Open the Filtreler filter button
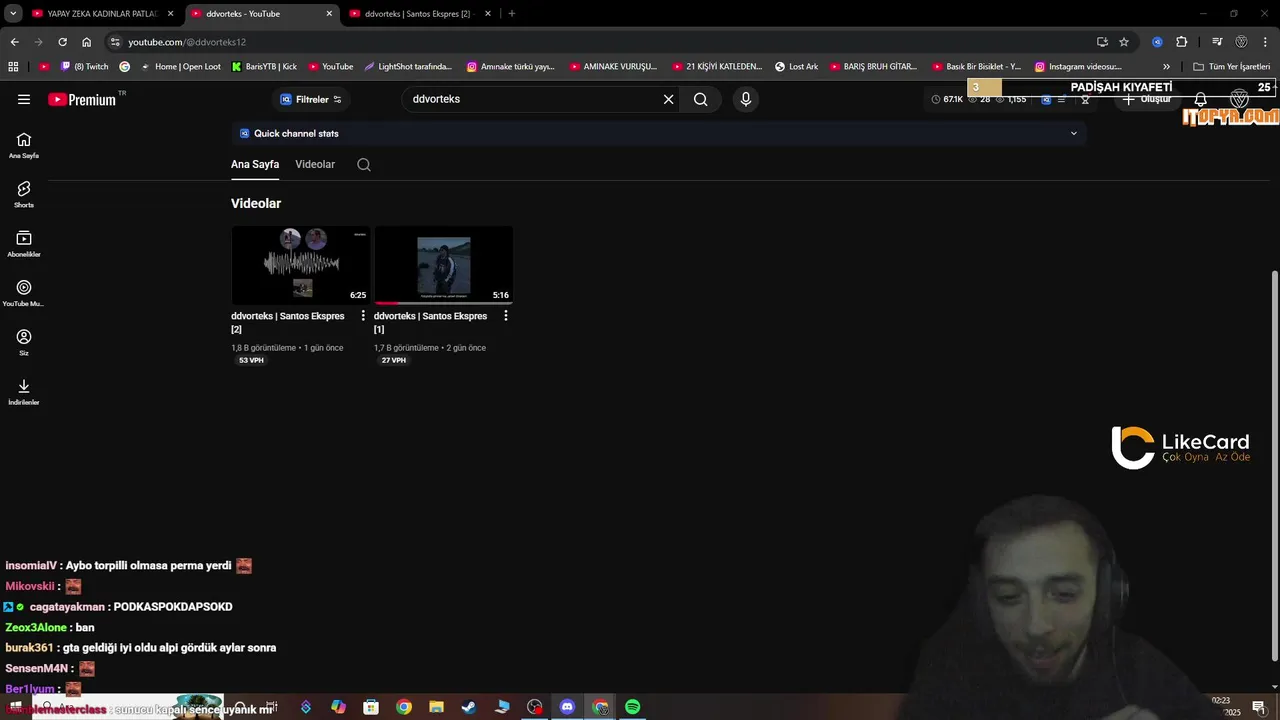1280x720 pixels. [310, 99]
